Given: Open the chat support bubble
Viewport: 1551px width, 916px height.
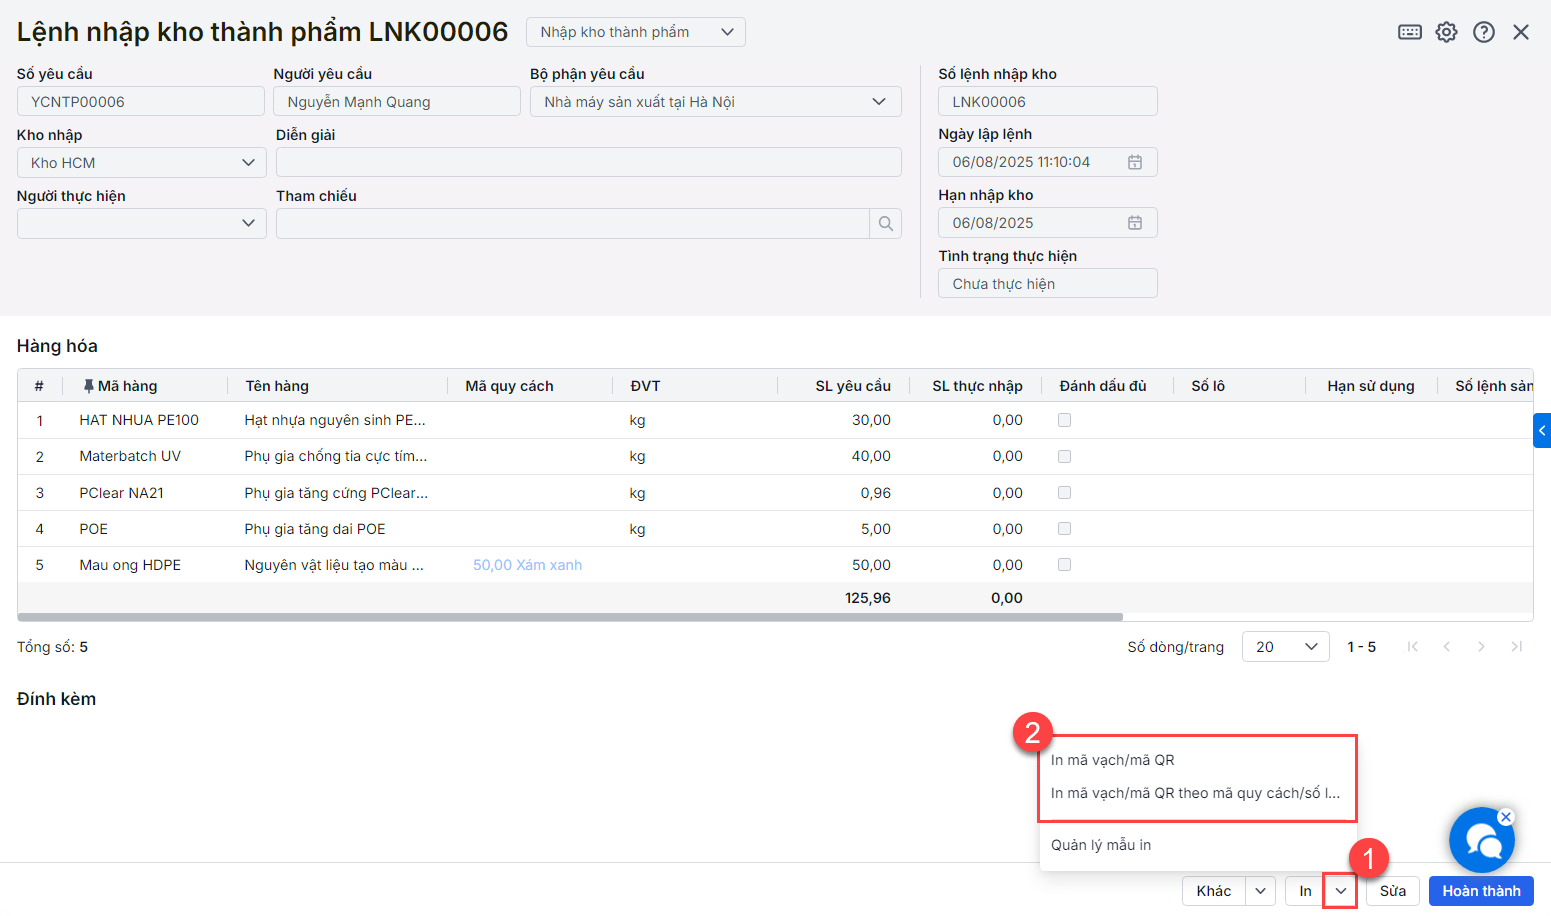Looking at the screenshot, I should click(x=1481, y=841).
